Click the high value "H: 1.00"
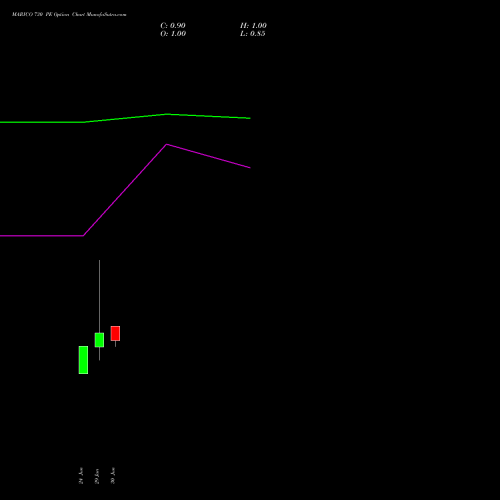The height and width of the screenshot is (500, 500). coord(253,26)
